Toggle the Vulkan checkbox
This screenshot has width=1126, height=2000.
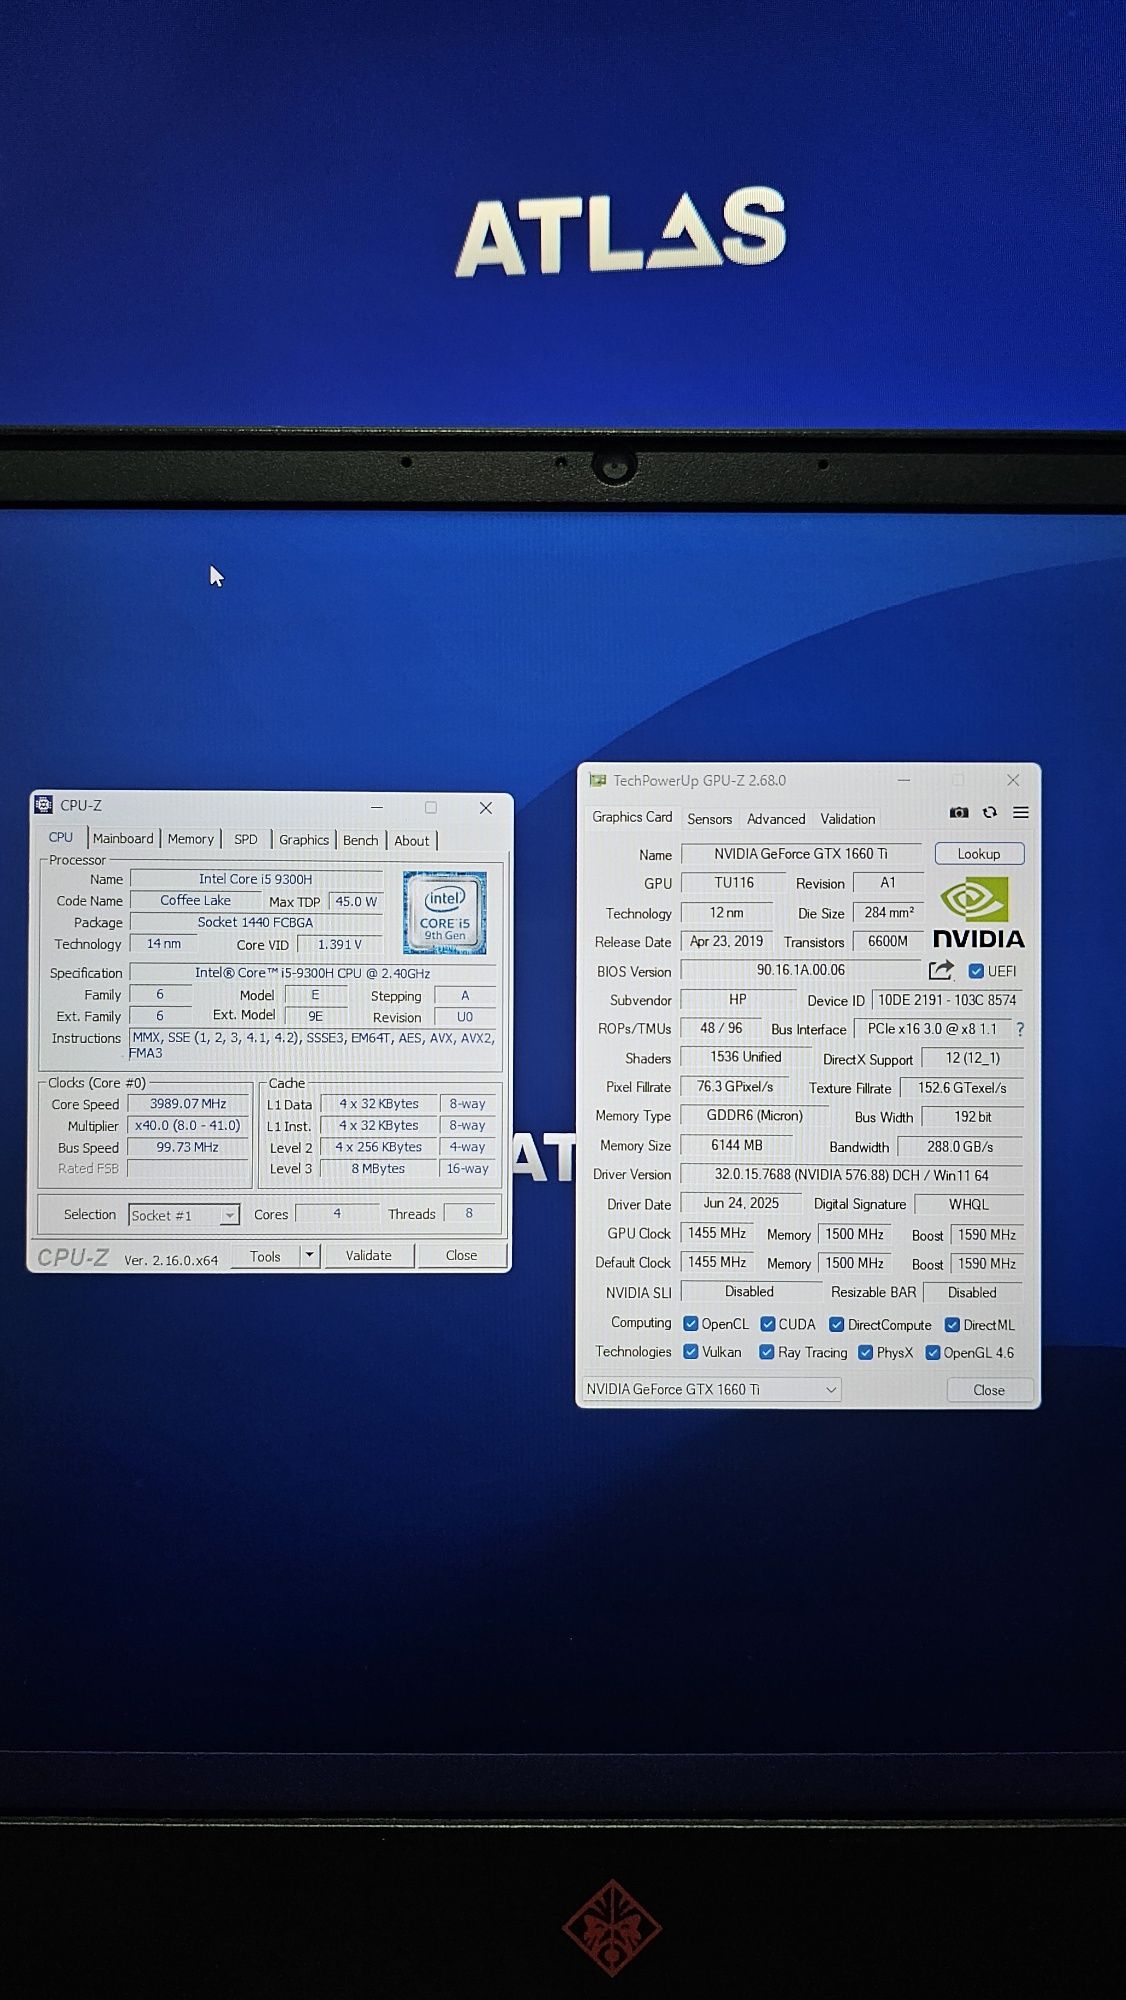(690, 1352)
